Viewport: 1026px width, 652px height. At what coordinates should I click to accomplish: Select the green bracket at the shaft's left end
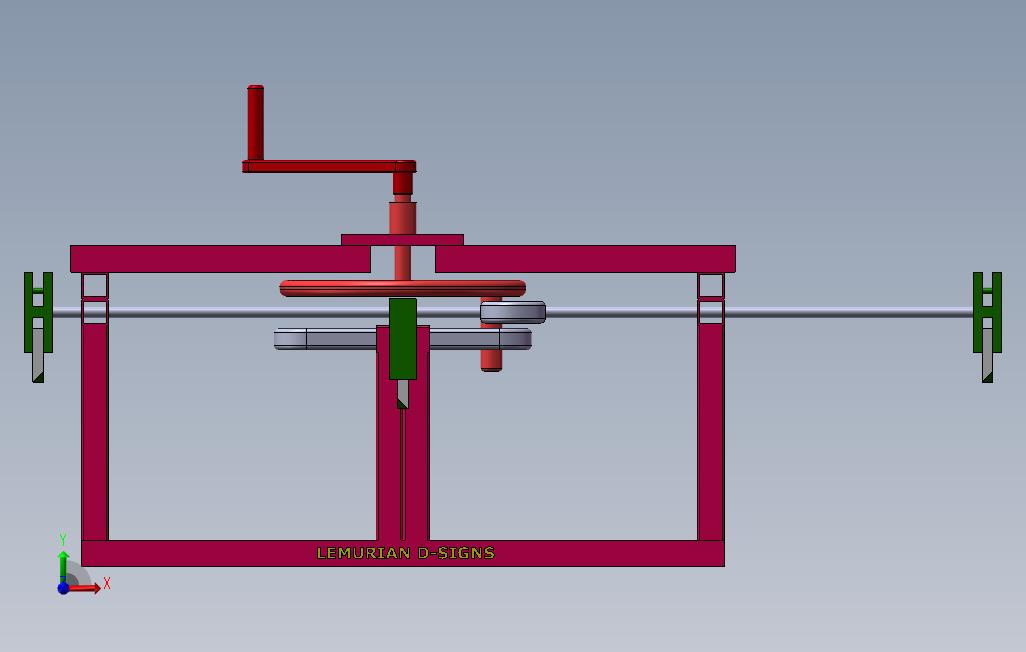[x=38, y=312]
